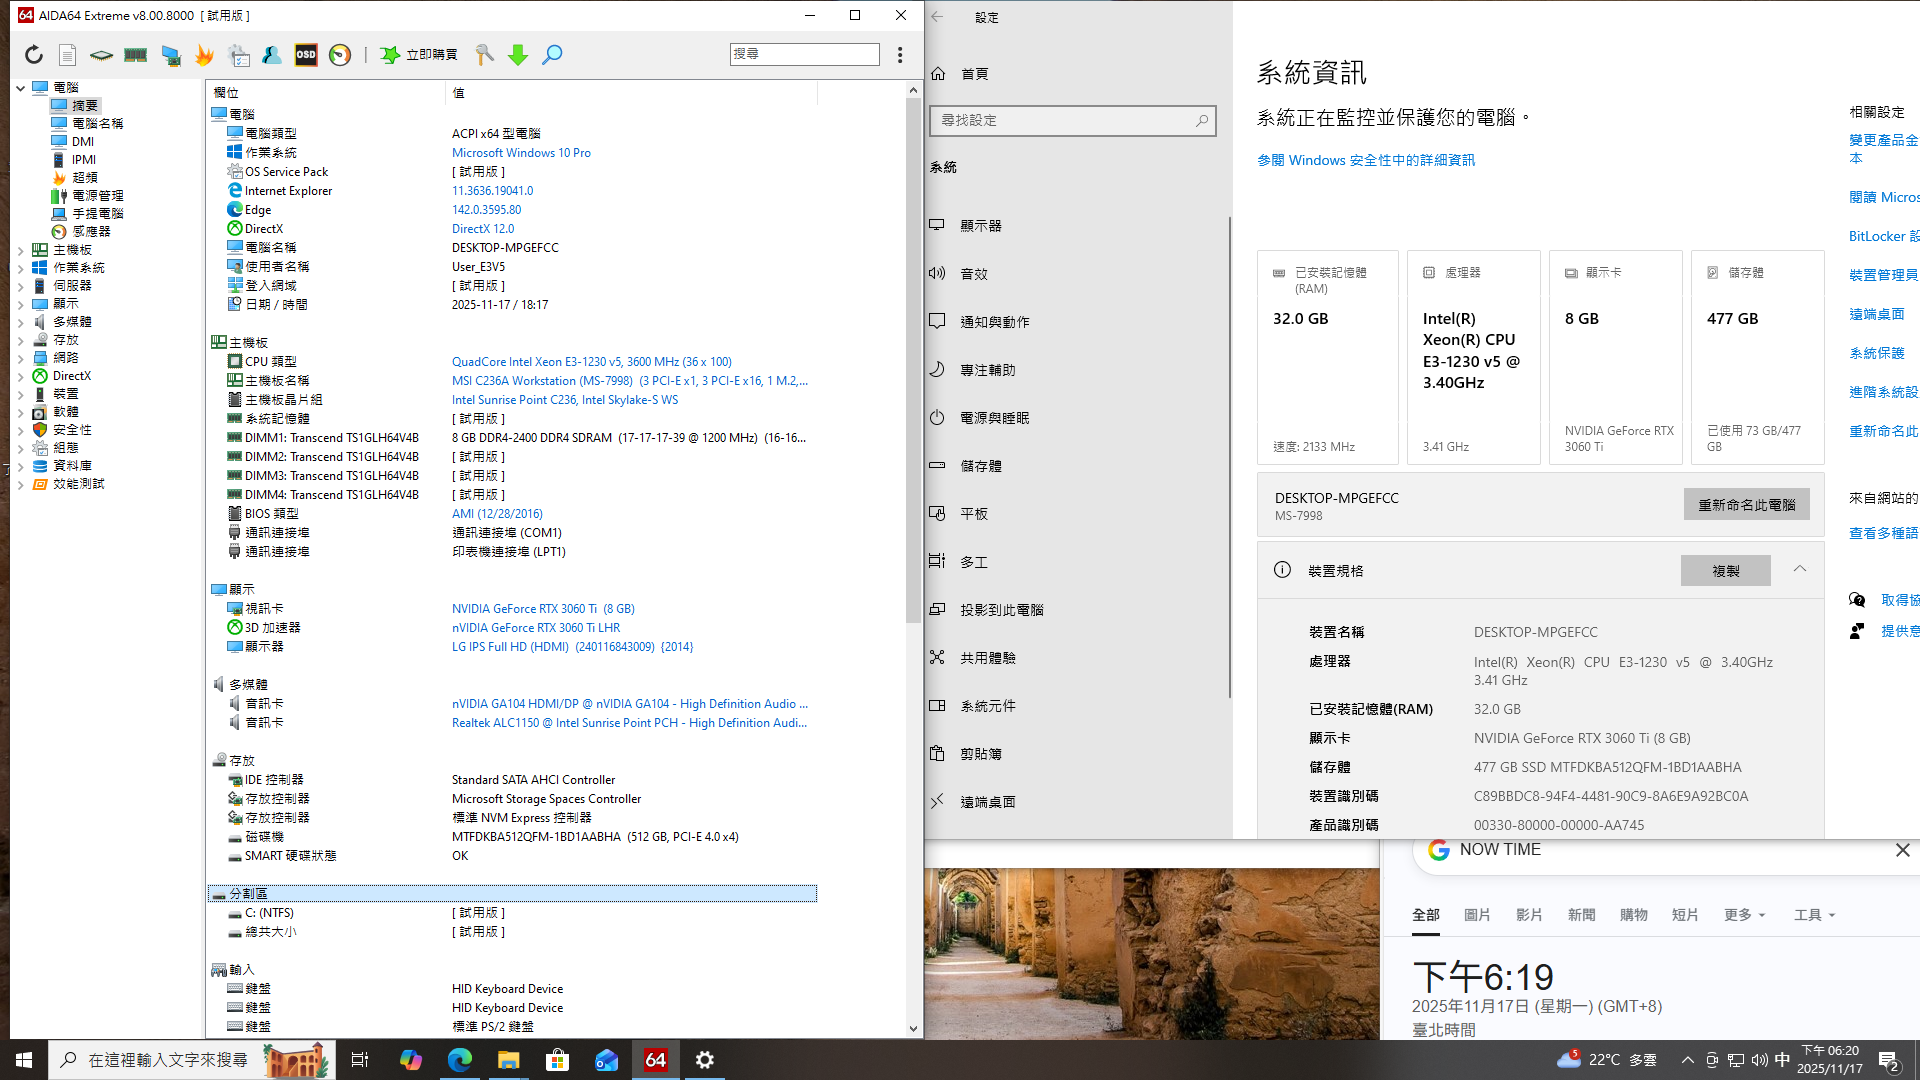Screen dimensions: 1920x1080
Task: Switch to the 圖片 search tab
Action: coord(1477,915)
